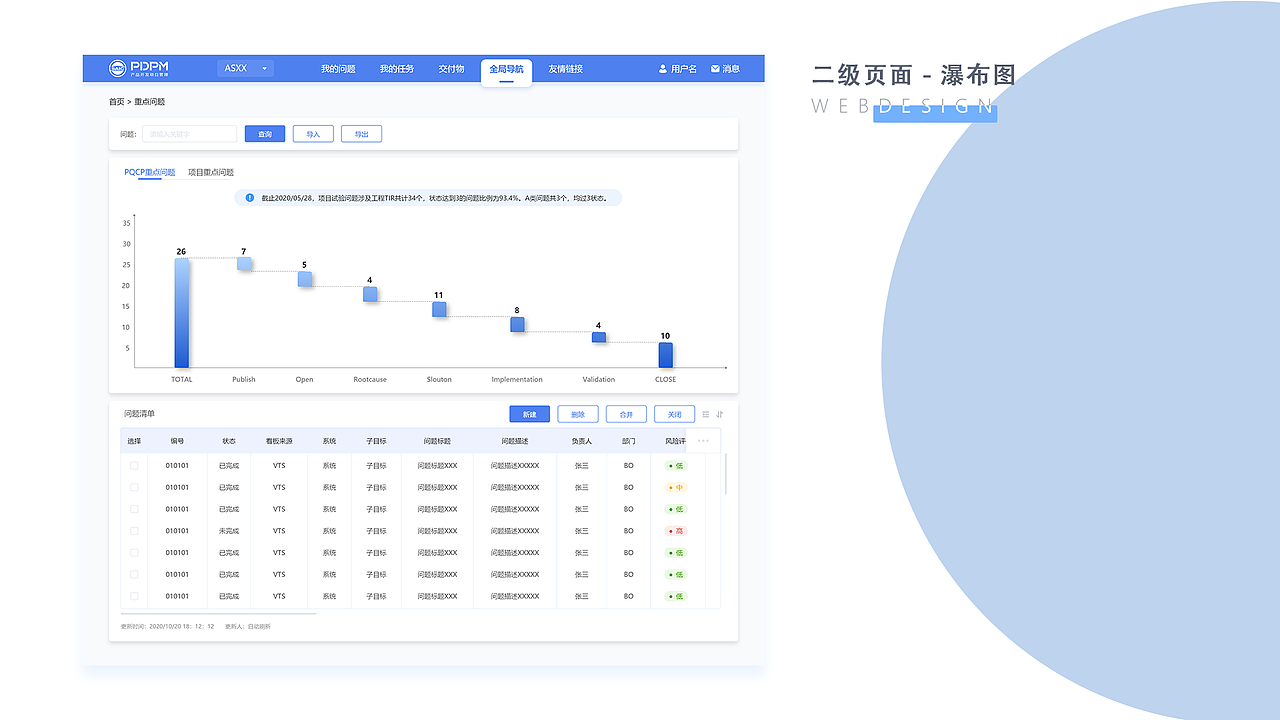Select the PQCP重点问题 chart tab
Image resolution: width=1280 pixels, height=720 pixels.
[150, 173]
